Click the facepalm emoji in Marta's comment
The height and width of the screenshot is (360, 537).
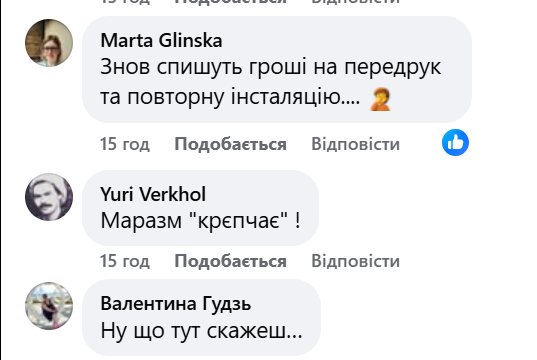click(x=380, y=99)
